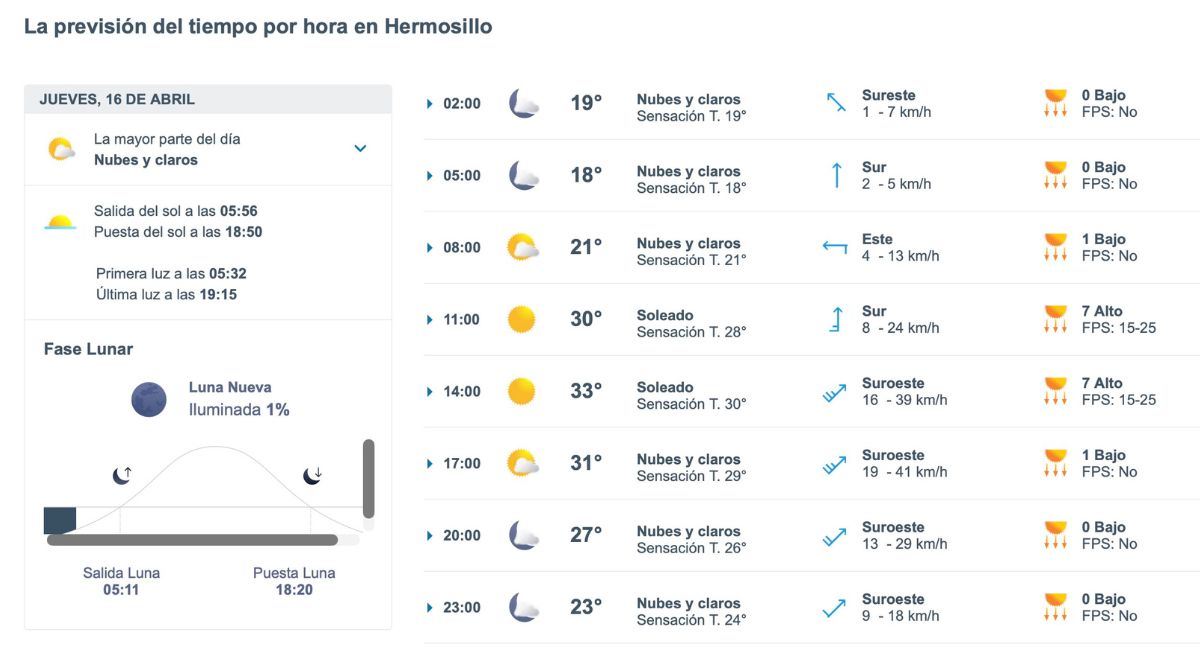Expand the 23:00 forecast row

430,607
